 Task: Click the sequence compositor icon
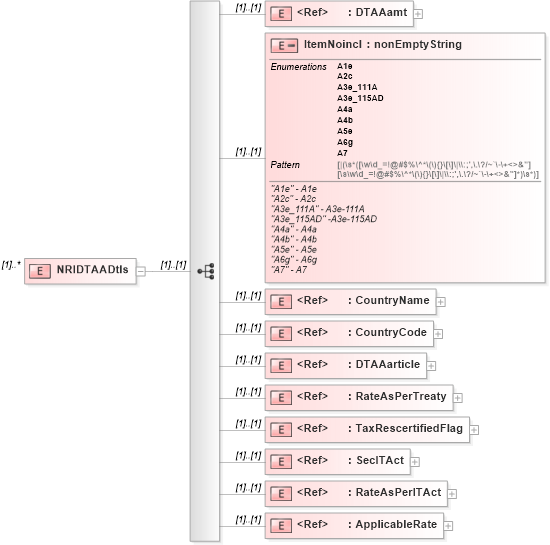[x=206, y=271]
